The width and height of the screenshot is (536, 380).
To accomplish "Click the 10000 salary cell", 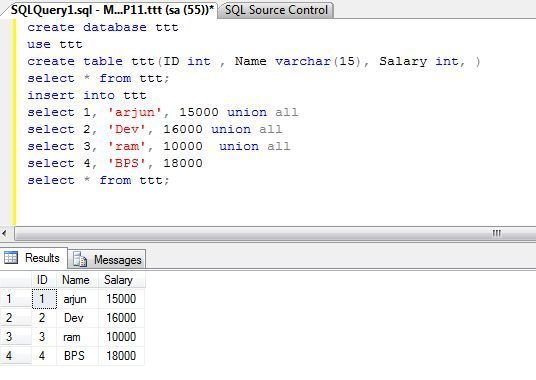I will [121, 337].
